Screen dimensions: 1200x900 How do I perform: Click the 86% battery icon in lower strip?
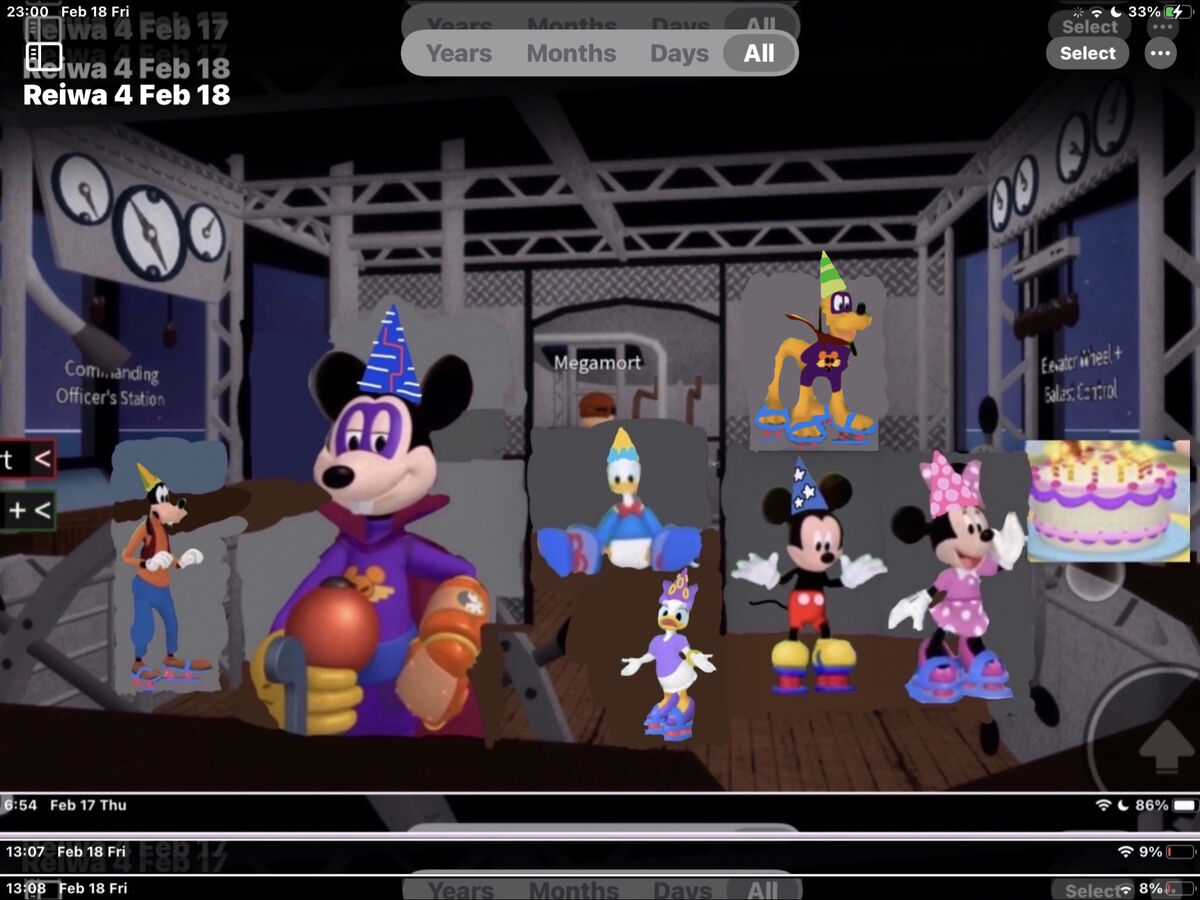1184,805
